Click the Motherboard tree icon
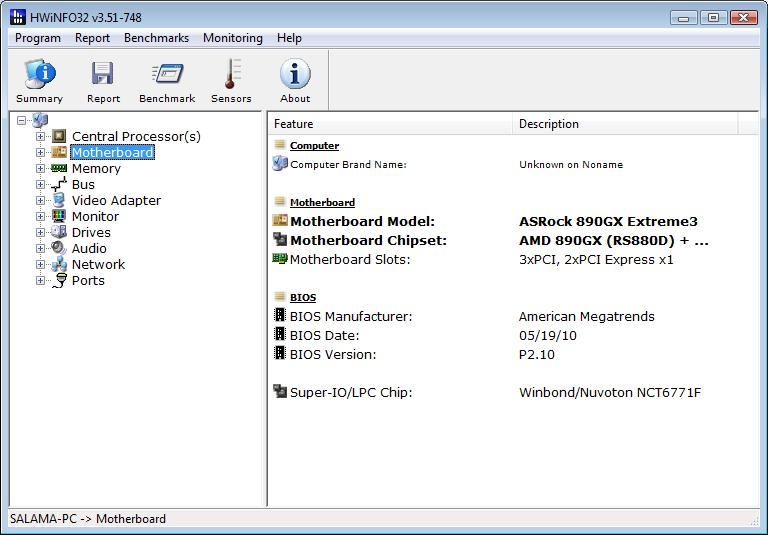This screenshot has width=768, height=535. click(59, 152)
